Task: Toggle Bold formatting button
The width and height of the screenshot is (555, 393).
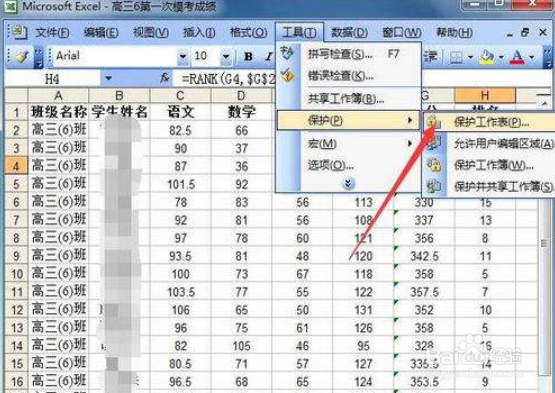Action: point(248,56)
